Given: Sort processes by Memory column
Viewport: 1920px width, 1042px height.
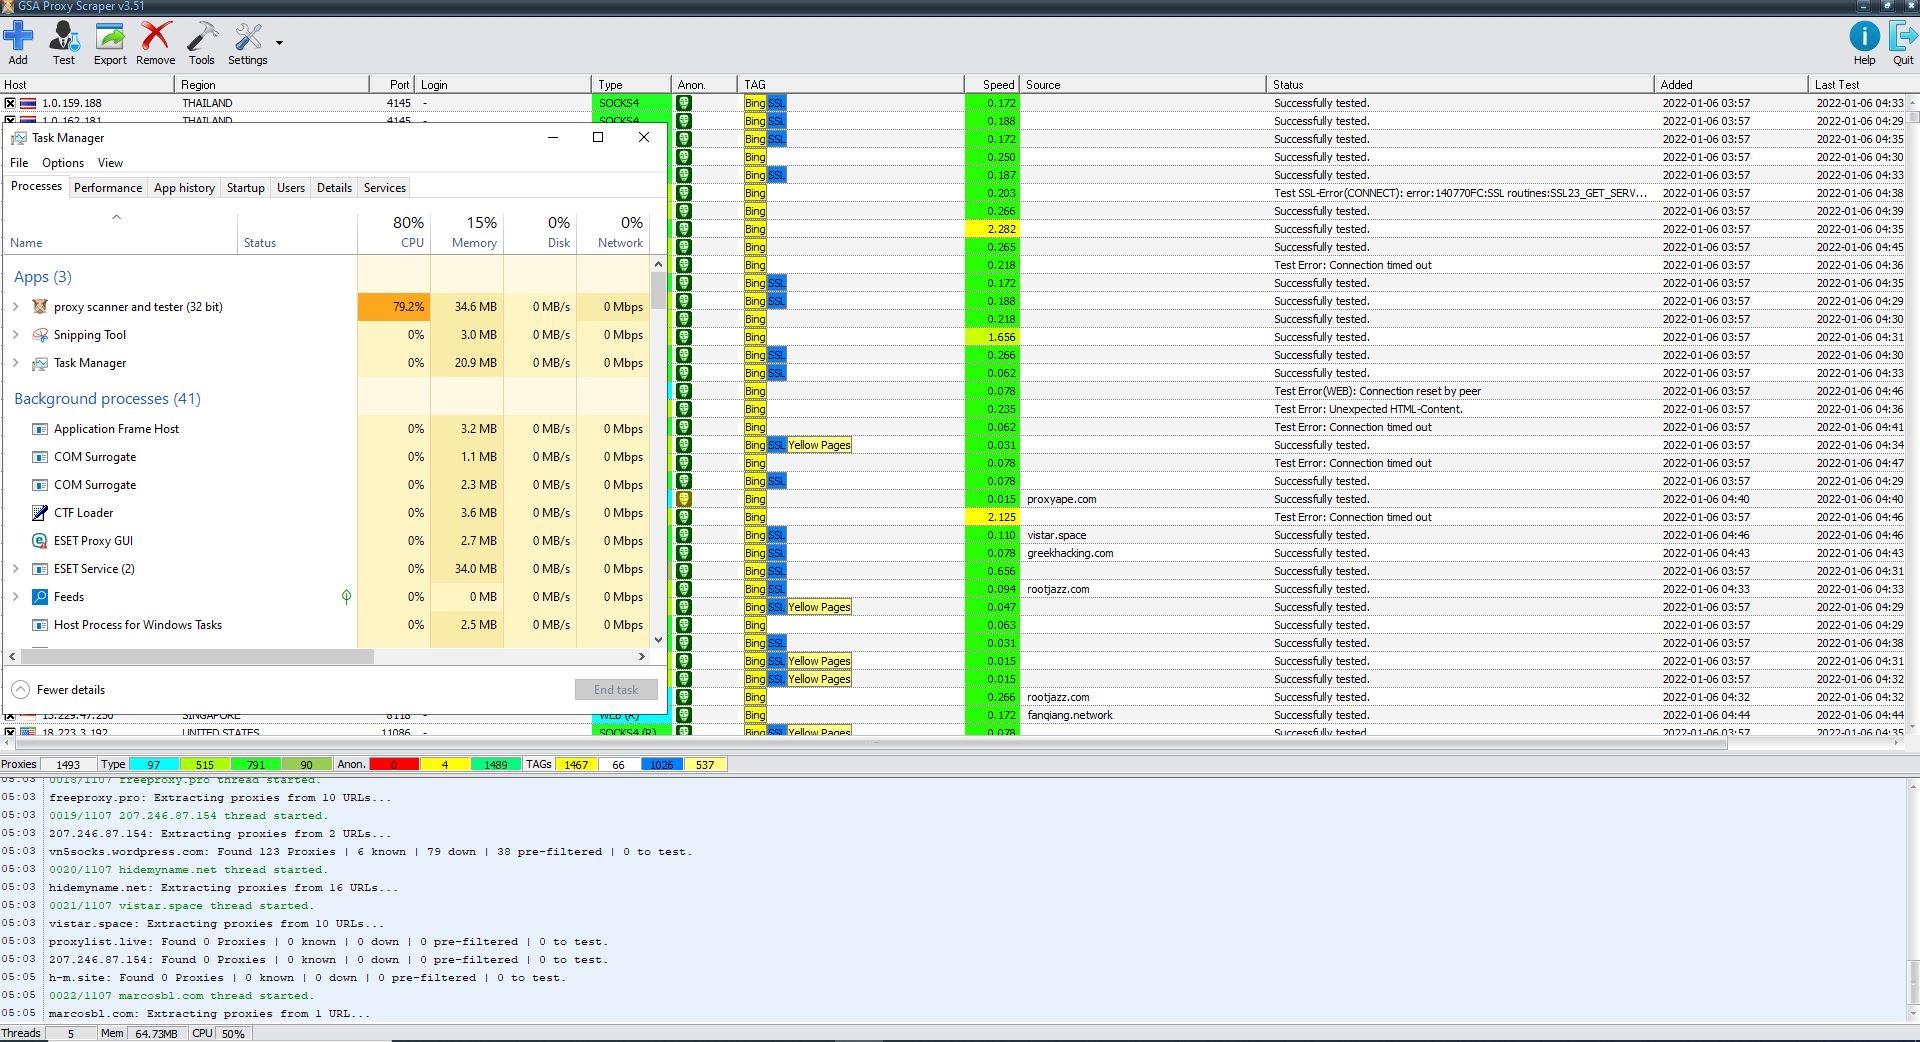Looking at the screenshot, I should click(x=467, y=231).
